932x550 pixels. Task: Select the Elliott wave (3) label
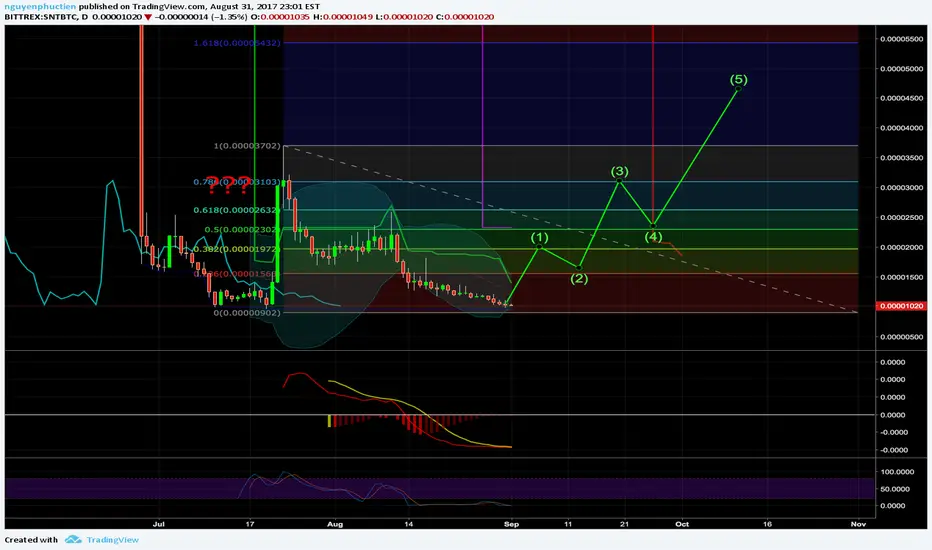(x=619, y=171)
